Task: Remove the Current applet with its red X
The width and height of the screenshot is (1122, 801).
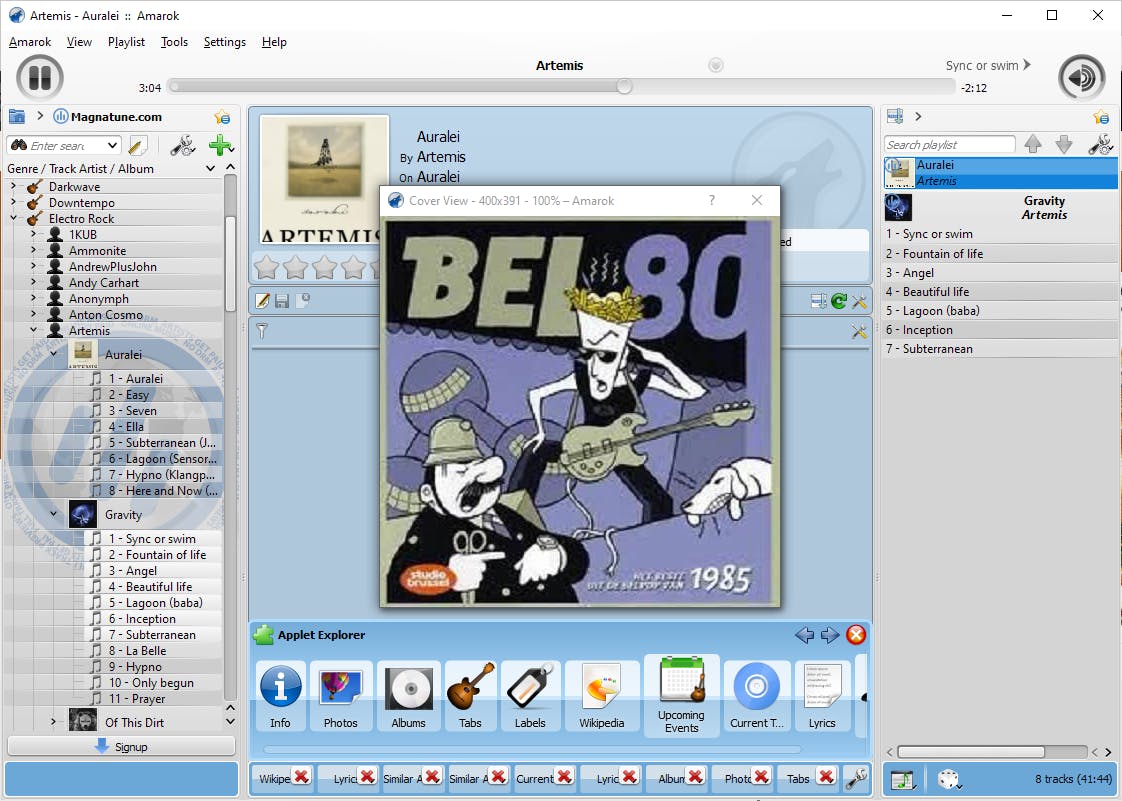Action: pyautogui.click(x=564, y=777)
